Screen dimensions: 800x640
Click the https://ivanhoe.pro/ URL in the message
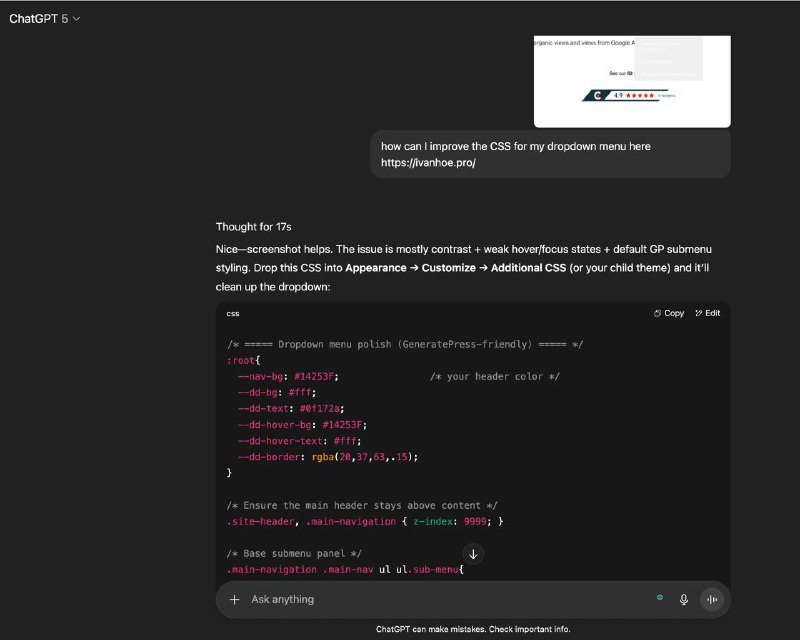pos(428,163)
